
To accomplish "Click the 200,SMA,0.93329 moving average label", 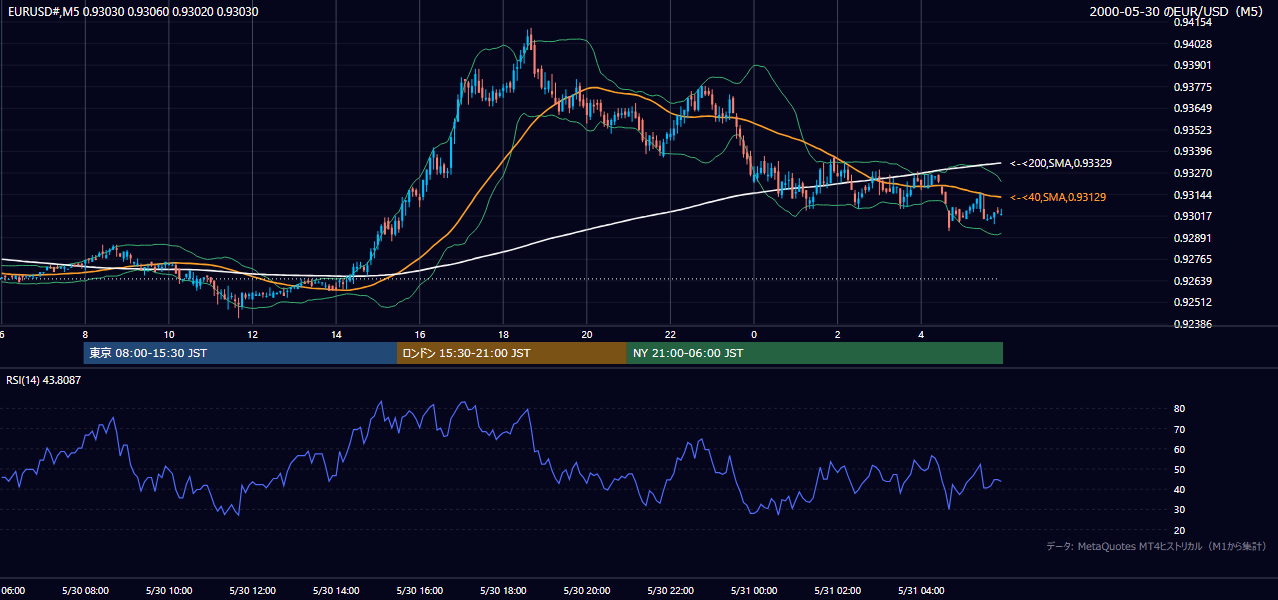I will 1062,163.
